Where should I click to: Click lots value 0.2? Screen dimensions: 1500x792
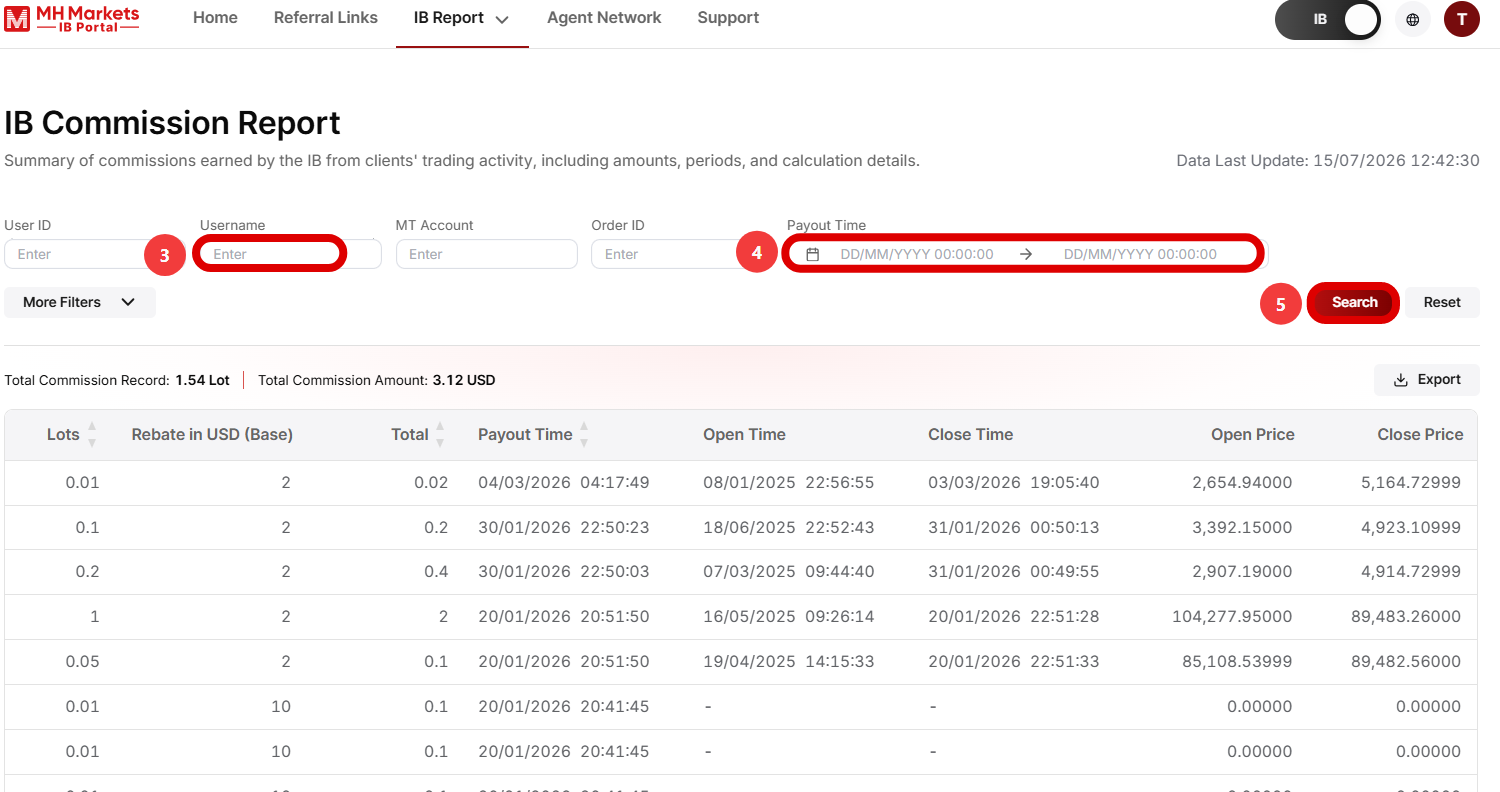click(x=87, y=572)
